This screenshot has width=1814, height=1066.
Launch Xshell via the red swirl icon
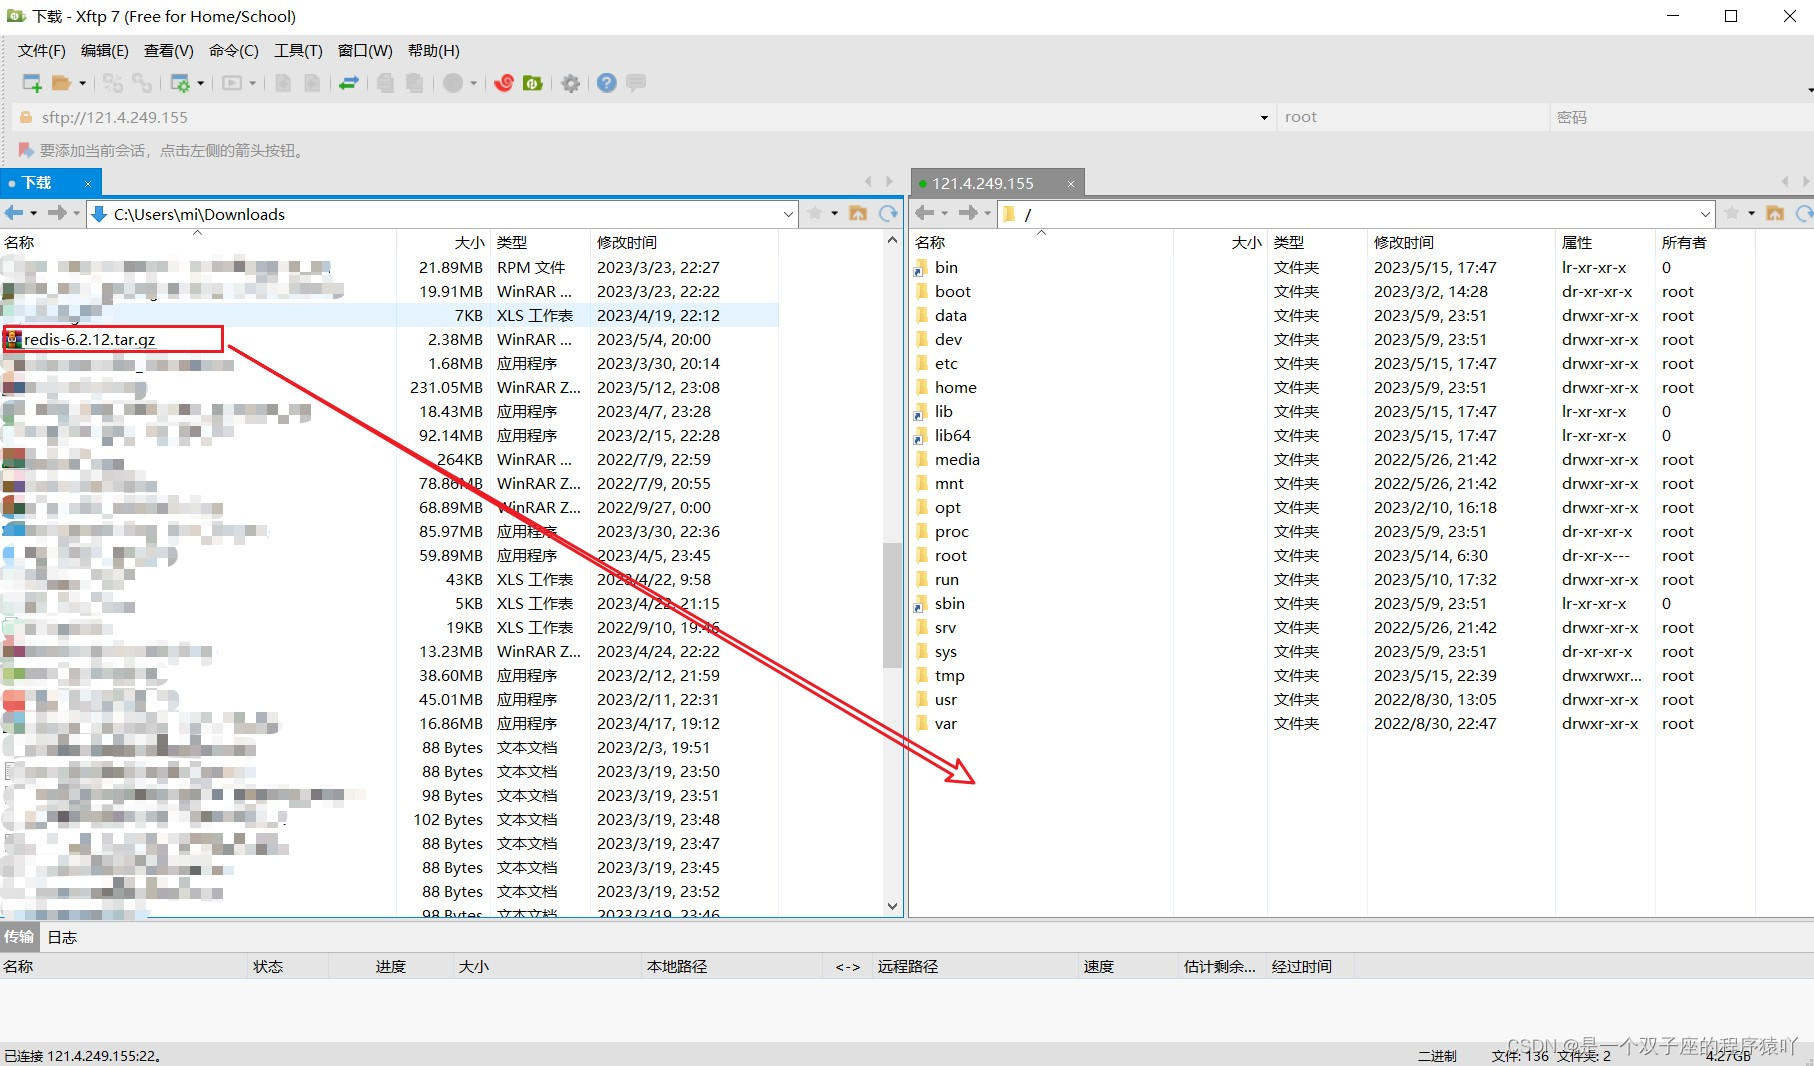504,83
